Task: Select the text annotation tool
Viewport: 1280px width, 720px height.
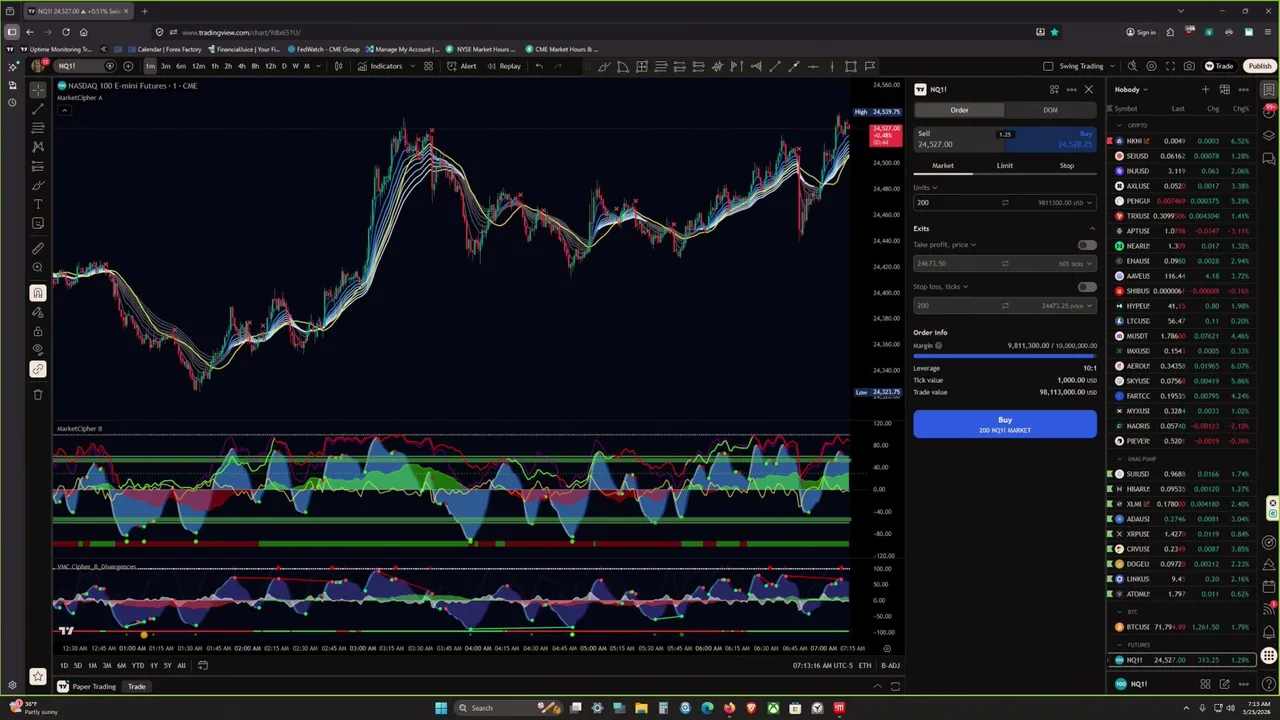Action: (x=38, y=204)
